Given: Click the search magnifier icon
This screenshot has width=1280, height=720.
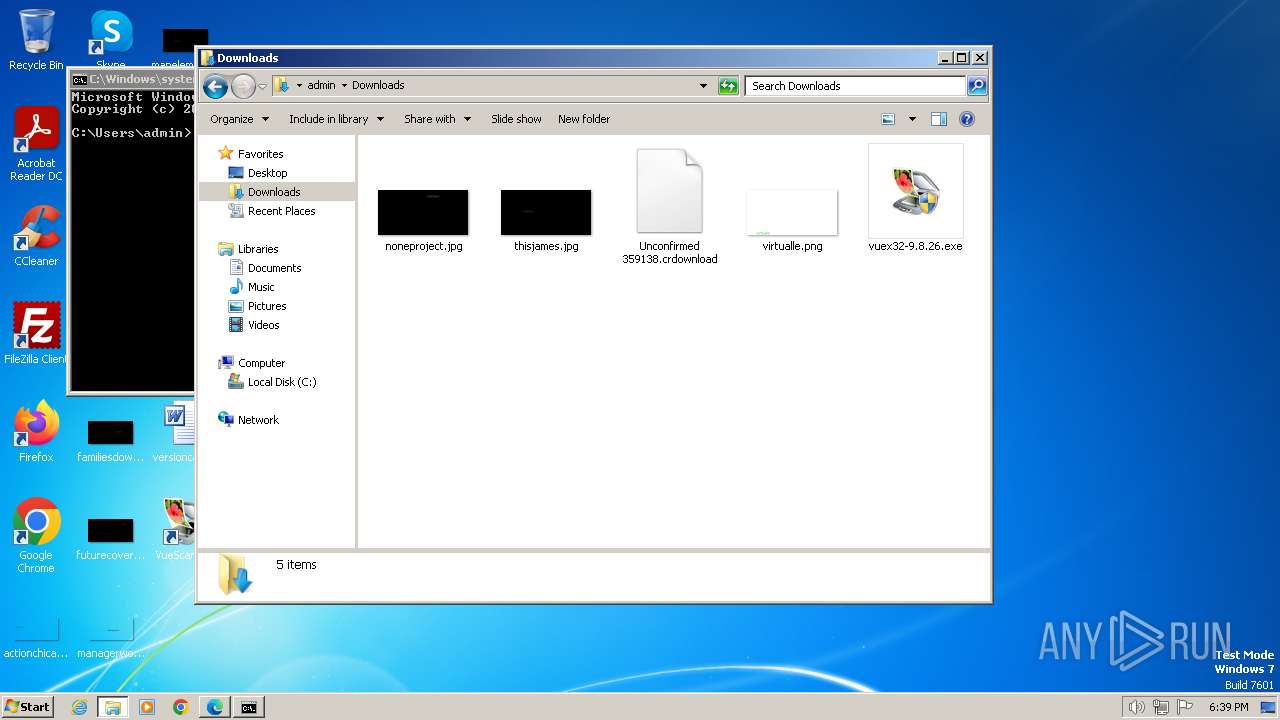Looking at the screenshot, I should tap(977, 86).
